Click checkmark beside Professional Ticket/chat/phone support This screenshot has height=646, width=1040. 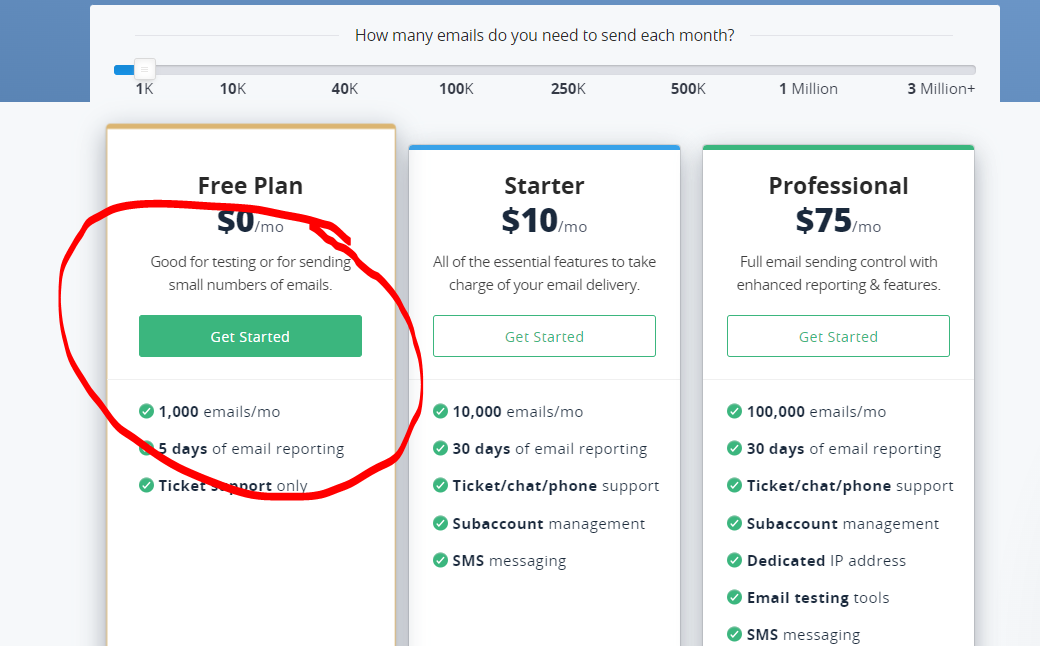click(x=734, y=486)
